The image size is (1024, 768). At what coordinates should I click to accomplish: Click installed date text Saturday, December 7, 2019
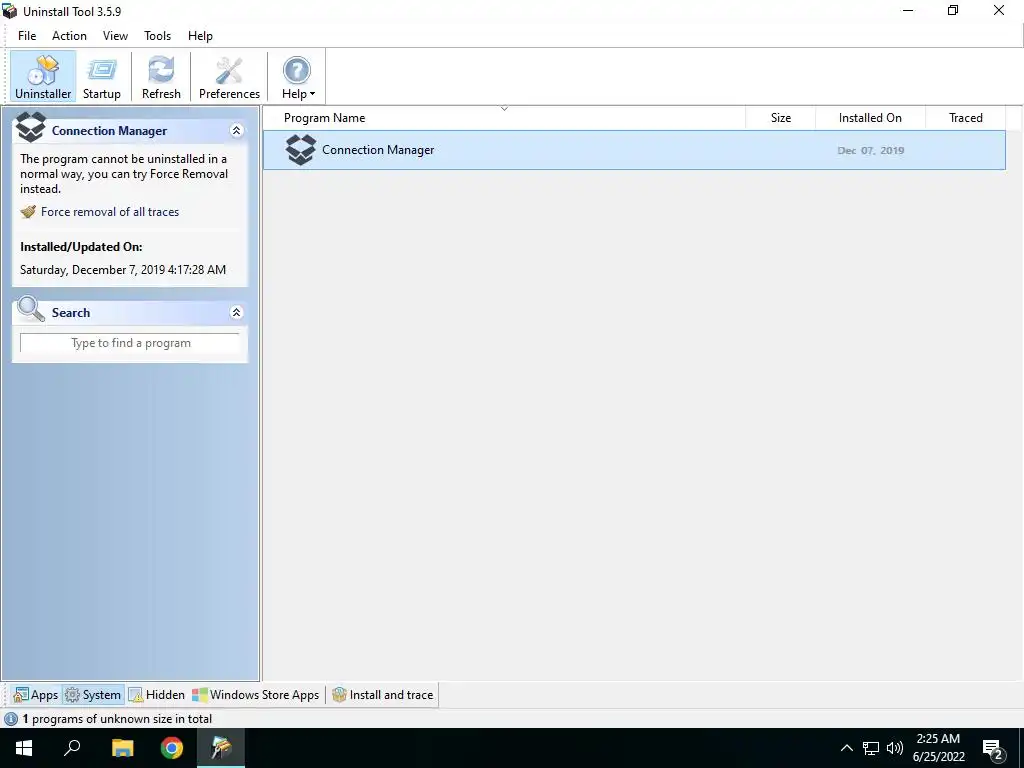click(x=123, y=270)
